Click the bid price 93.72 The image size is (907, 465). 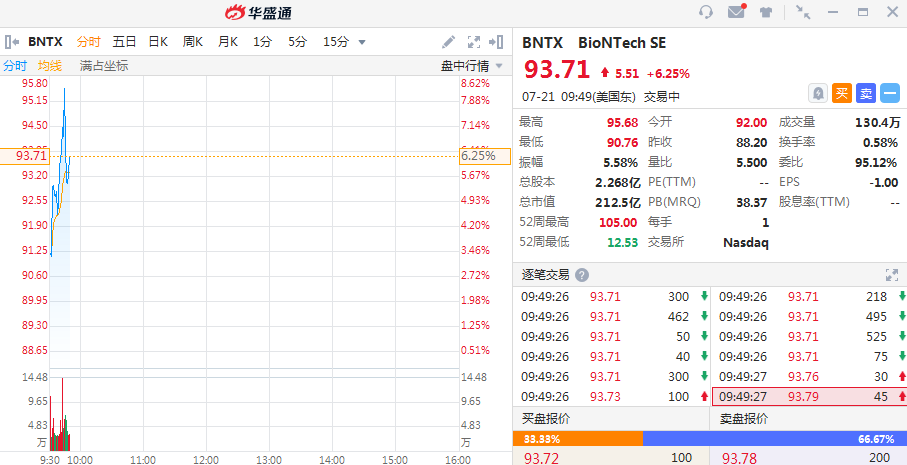(x=541, y=459)
